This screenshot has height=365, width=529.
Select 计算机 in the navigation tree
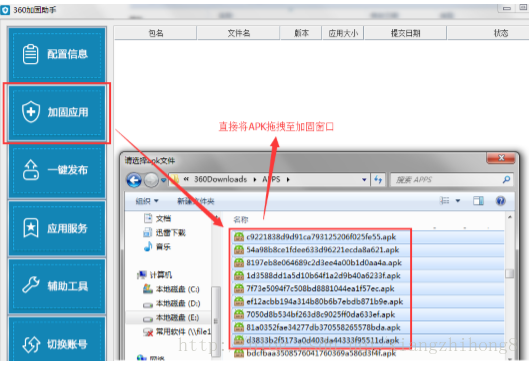coord(155,275)
